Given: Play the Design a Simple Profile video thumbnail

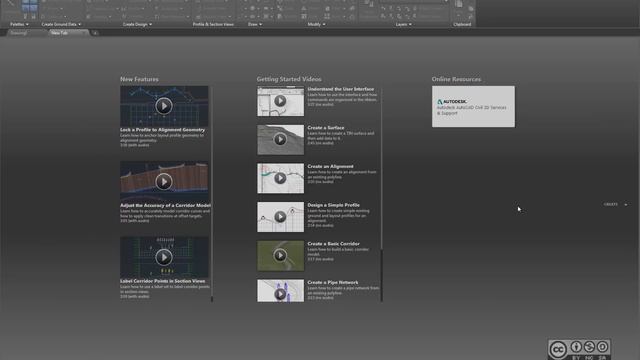Looking at the screenshot, I should (x=280, y=217).
